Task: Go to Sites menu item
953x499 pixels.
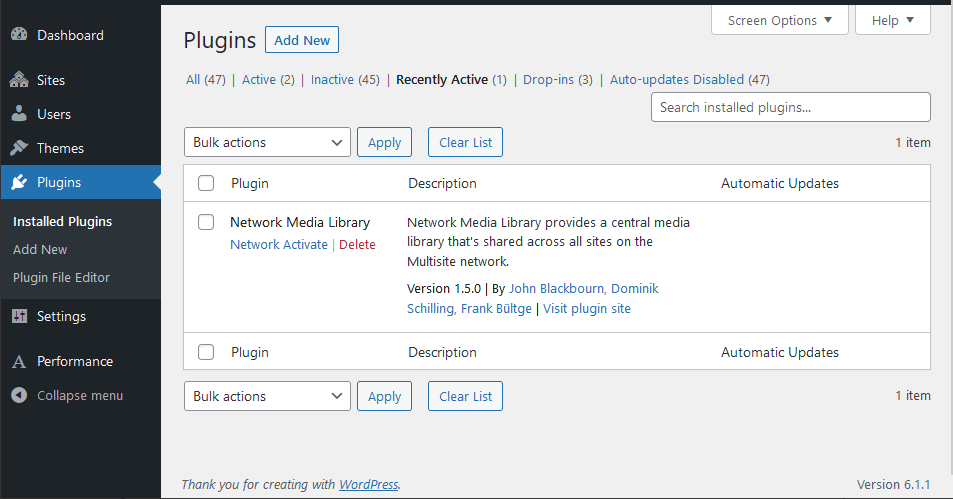Action: click(50, 80)
